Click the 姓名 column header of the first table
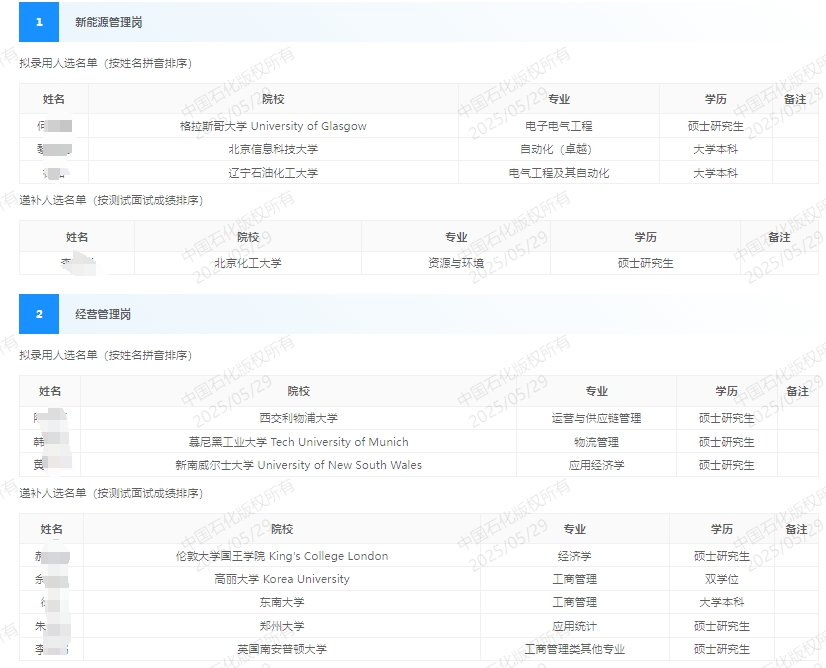Viewport: 826px width, 668px height. [55, 98]
